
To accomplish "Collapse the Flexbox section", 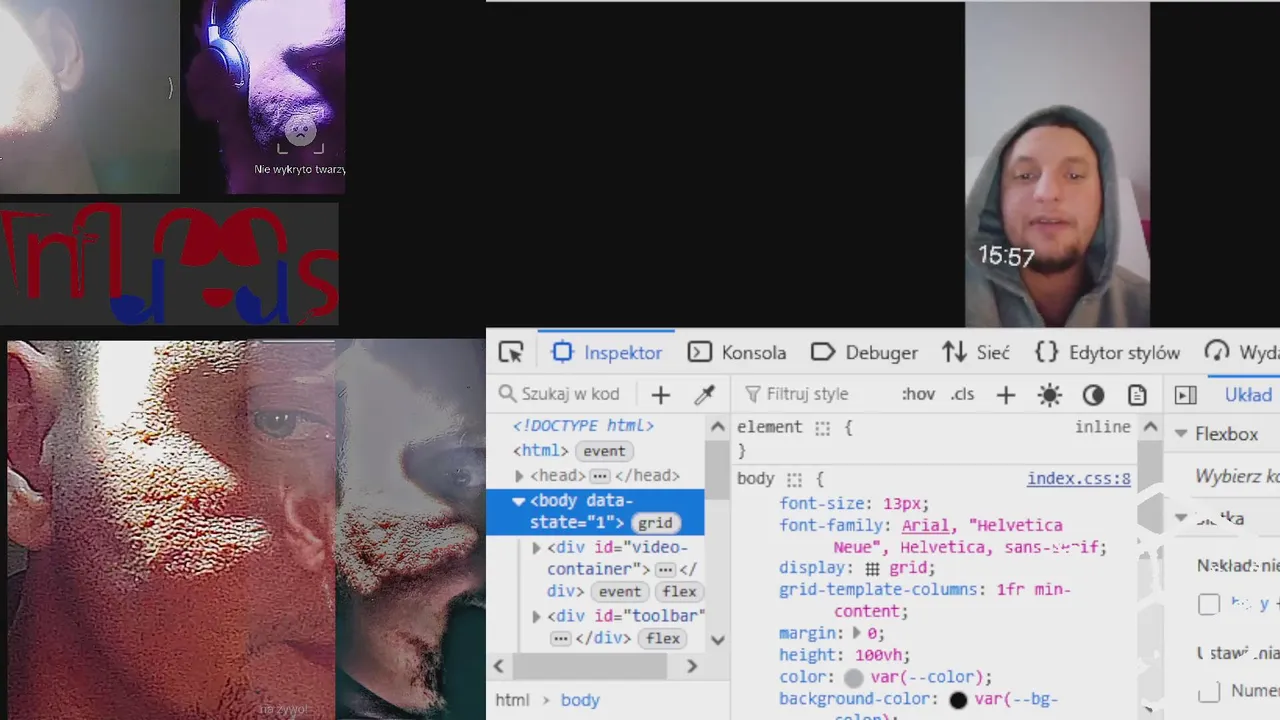I will coord(1181,434).
